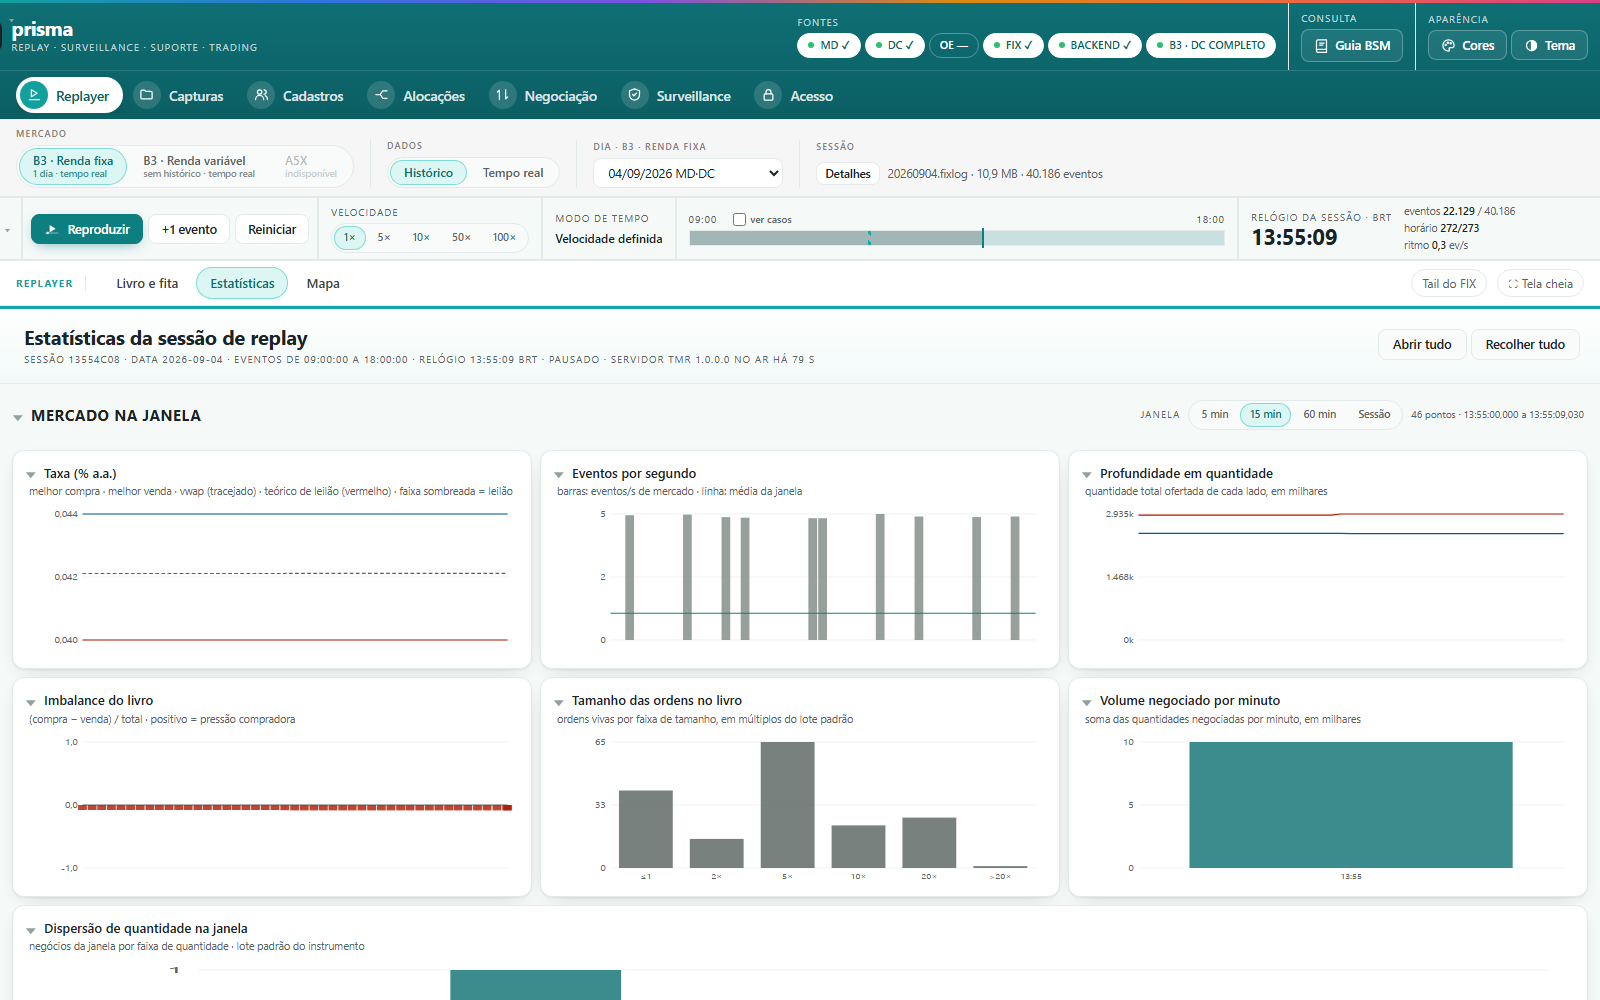Collapse Profundidade em quantidade card
This screenshot has width=1600, height=1000.
(x=1087, y=475)
